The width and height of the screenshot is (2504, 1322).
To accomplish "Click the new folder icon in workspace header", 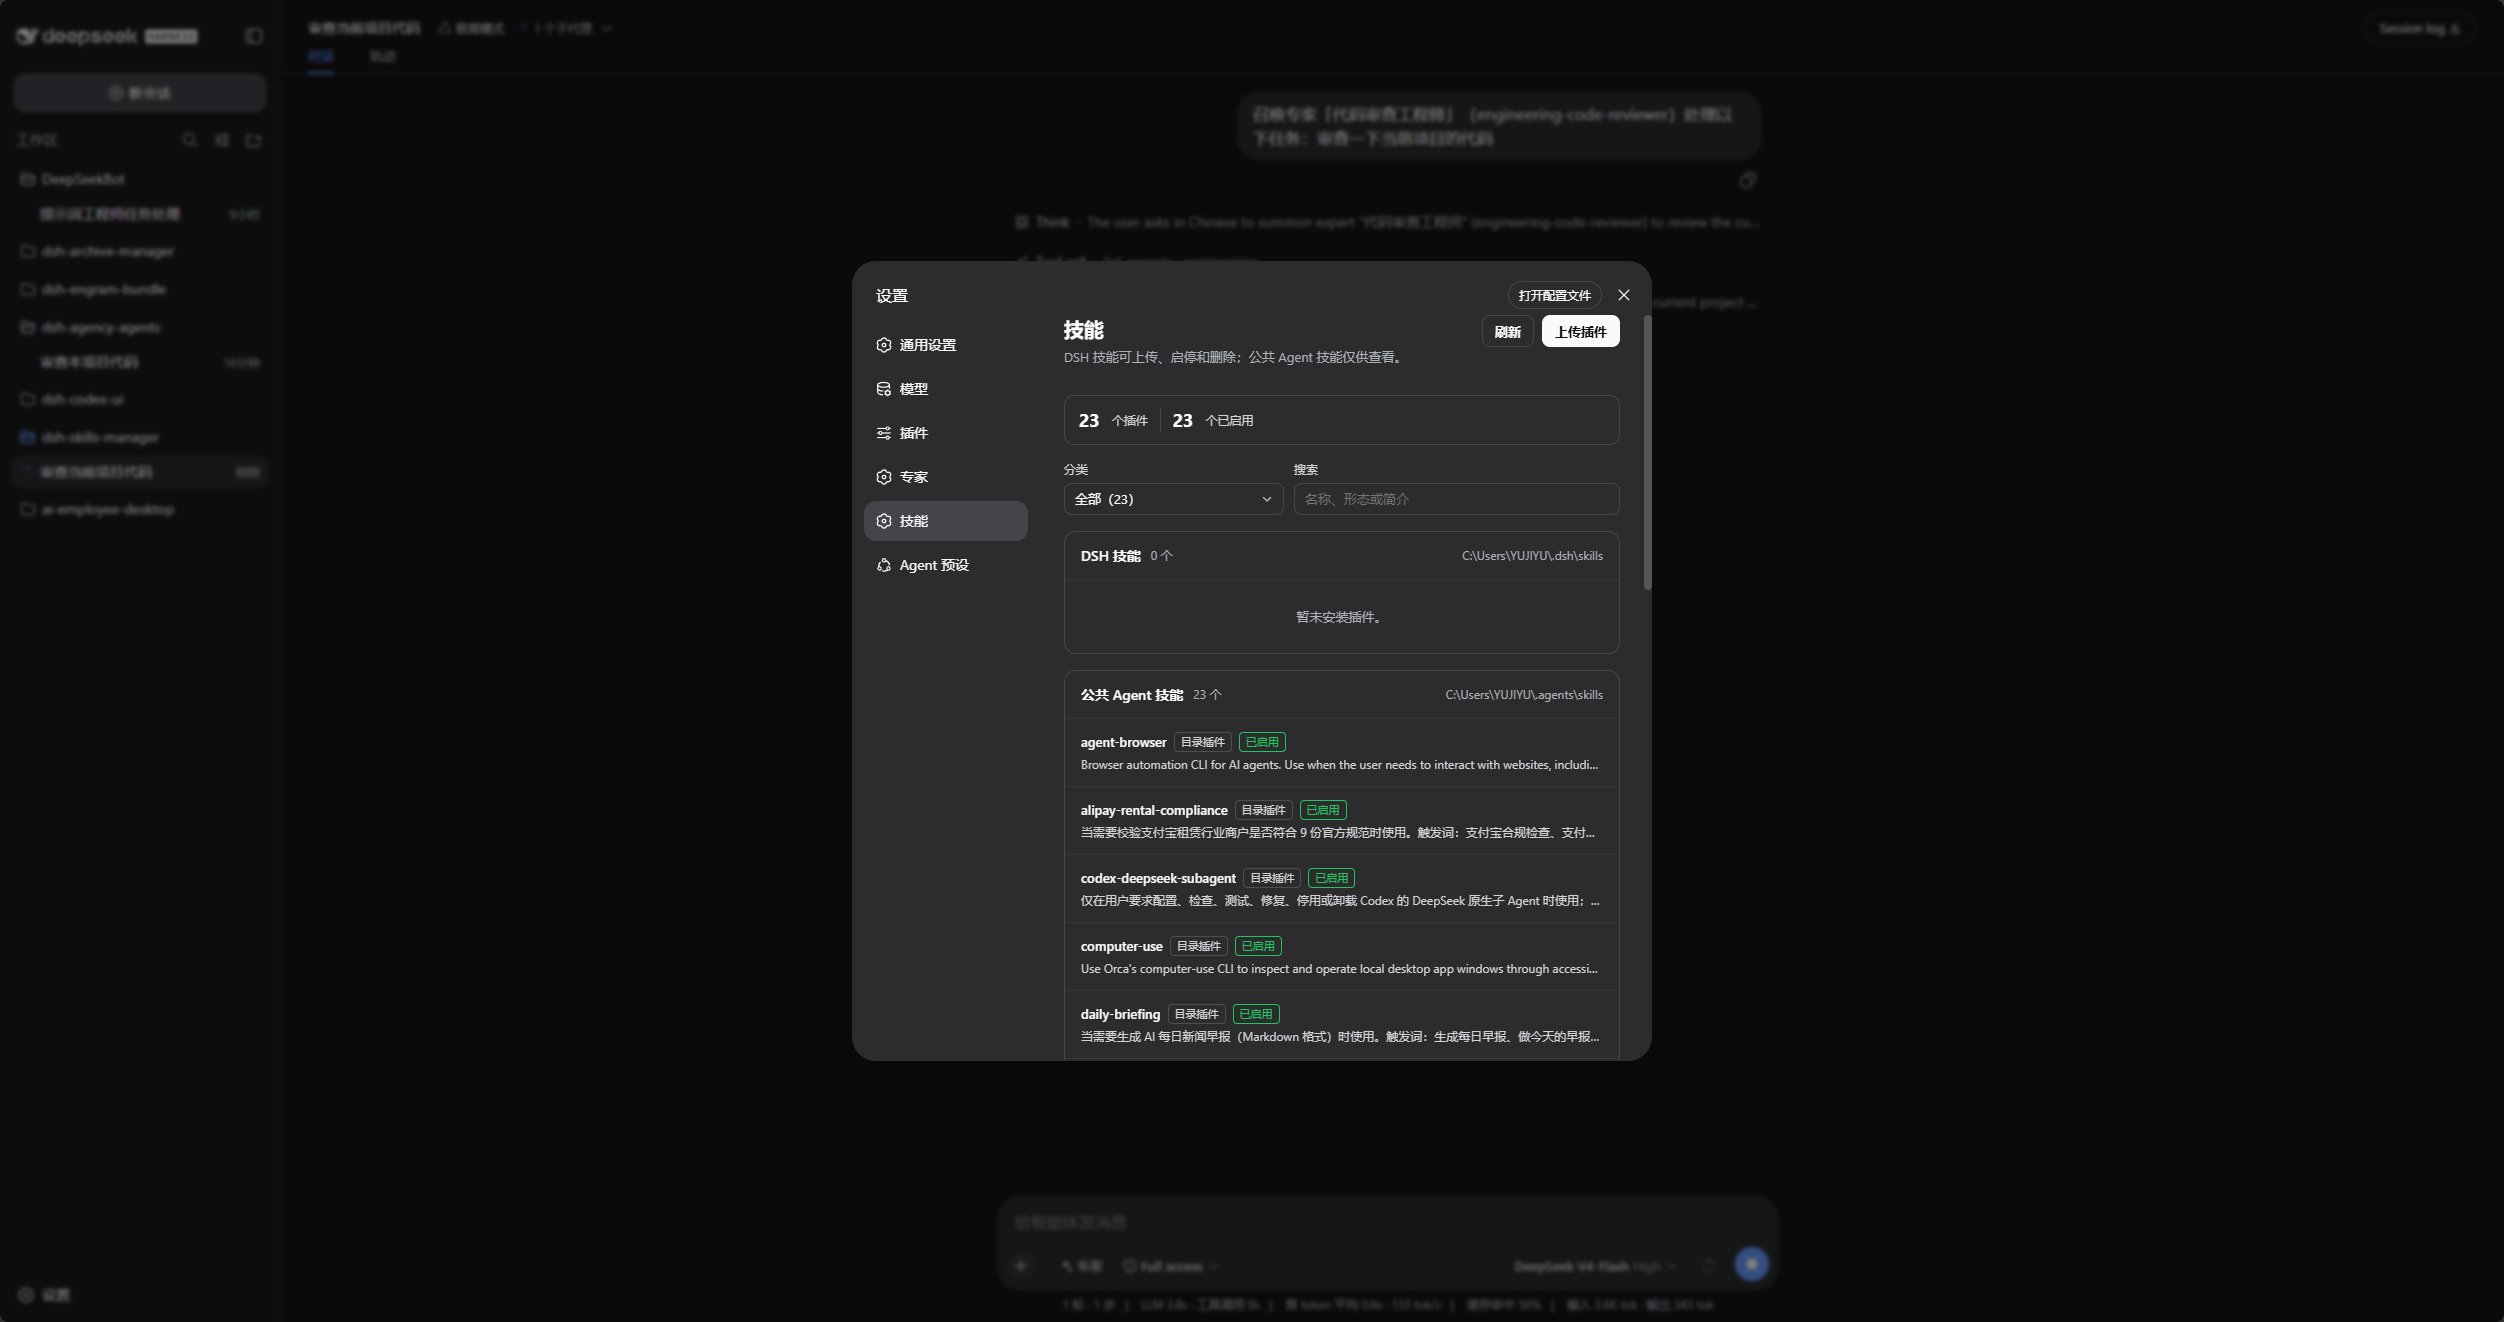I will coord(253,140).
